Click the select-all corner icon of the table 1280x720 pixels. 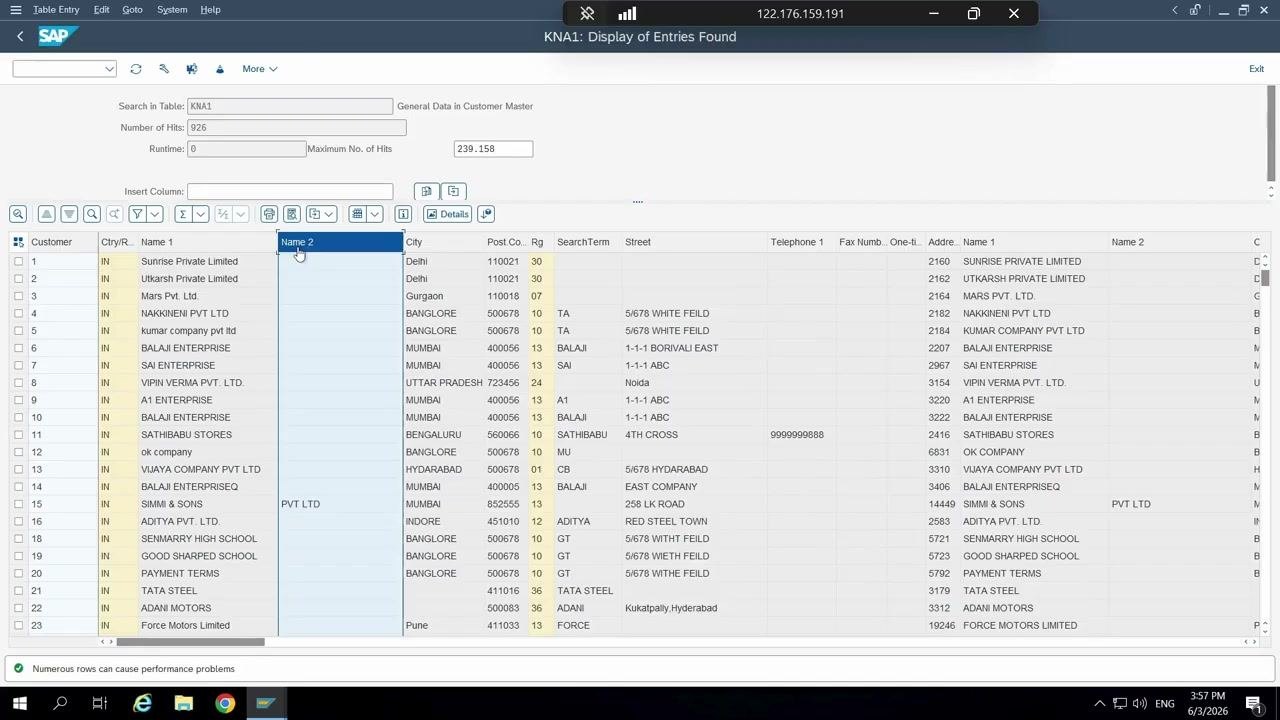click(x=18, y=242)
